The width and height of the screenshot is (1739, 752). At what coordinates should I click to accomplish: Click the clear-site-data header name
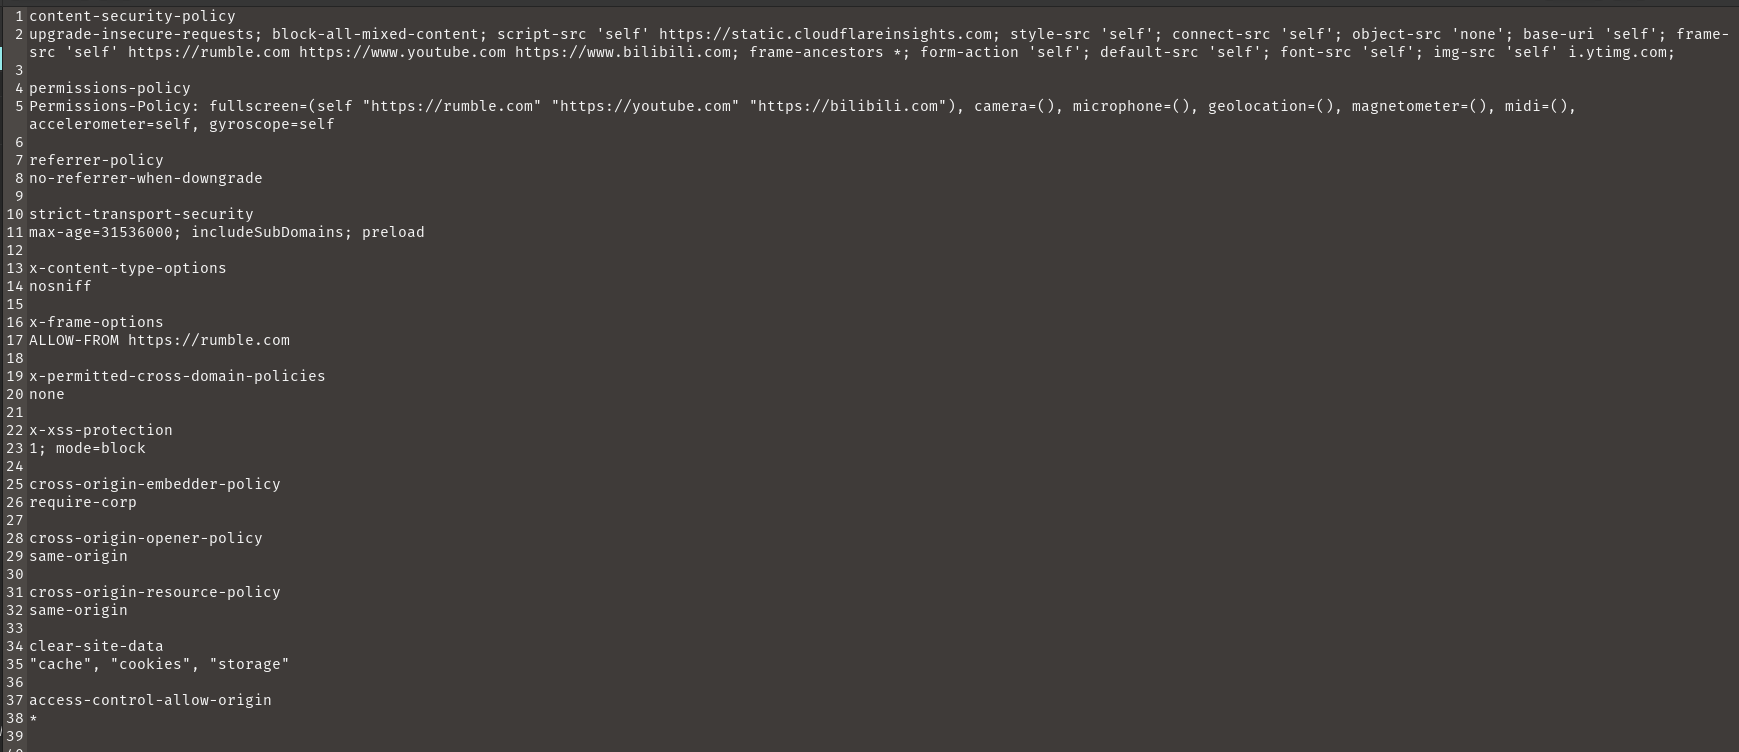(96, 646)
